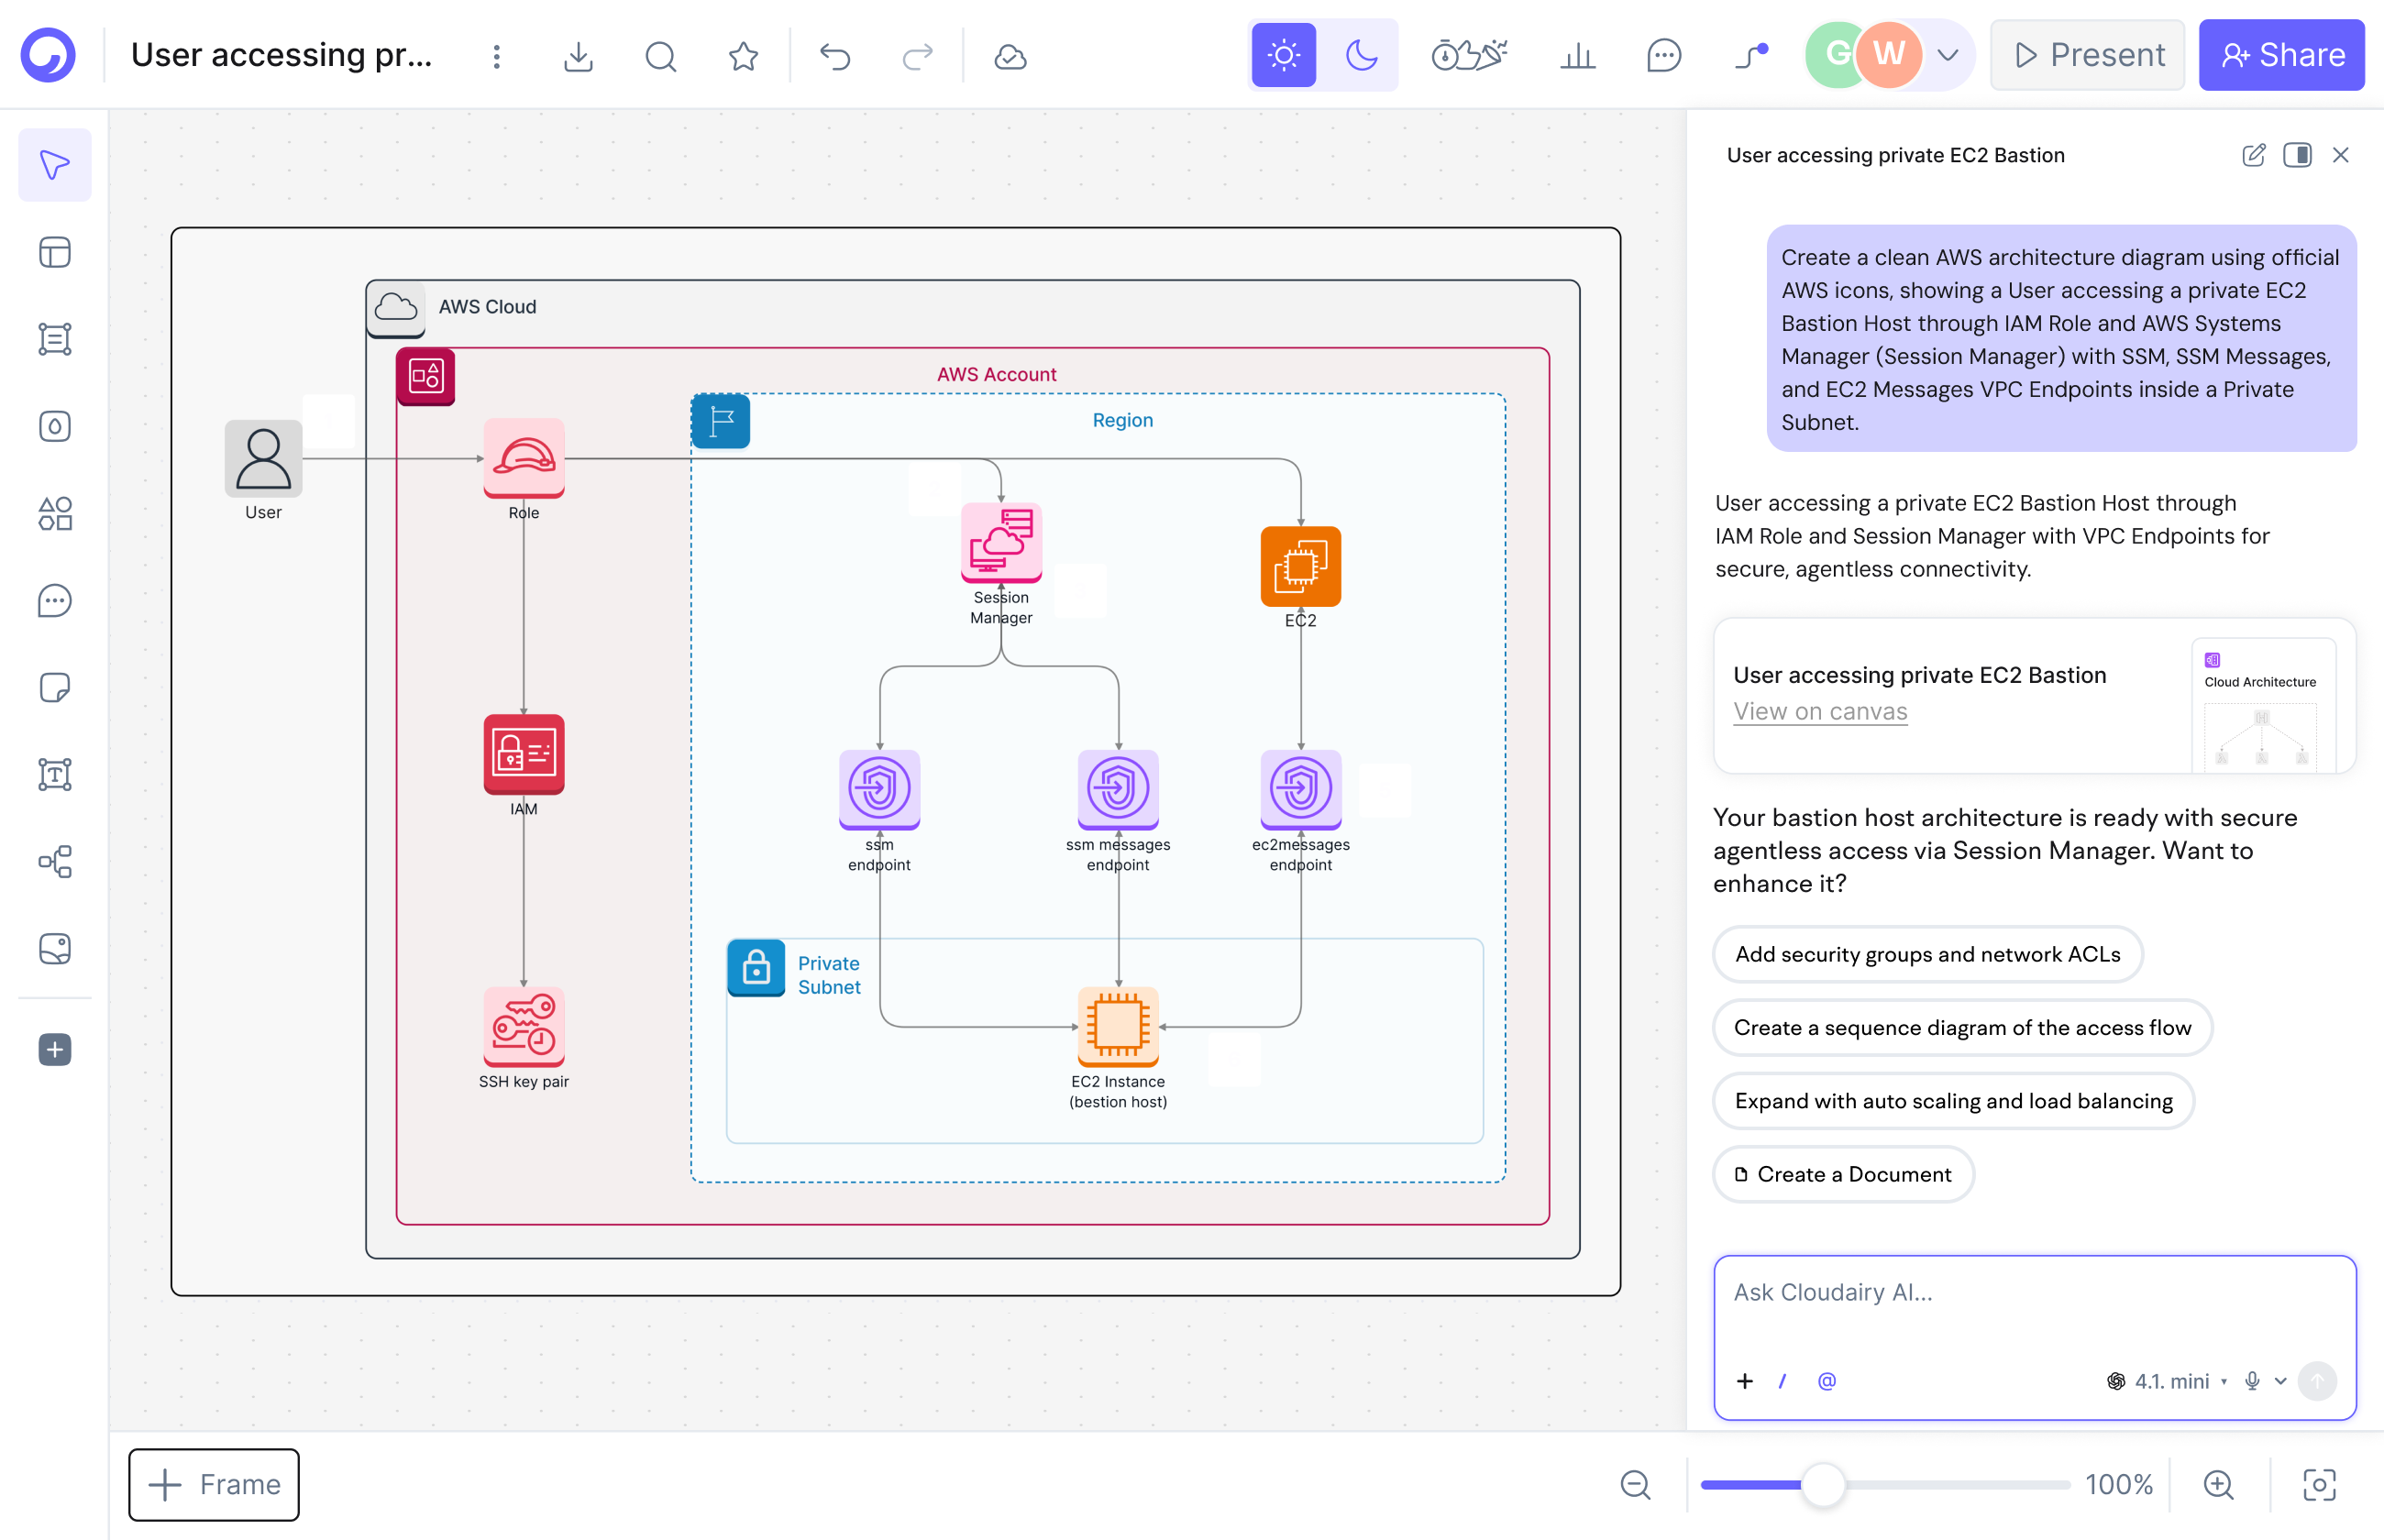Select the EC2 Instance bastion host node
Image resolution: width=2384 pixels, height=1540 pixels.
coord(1117,1027)
